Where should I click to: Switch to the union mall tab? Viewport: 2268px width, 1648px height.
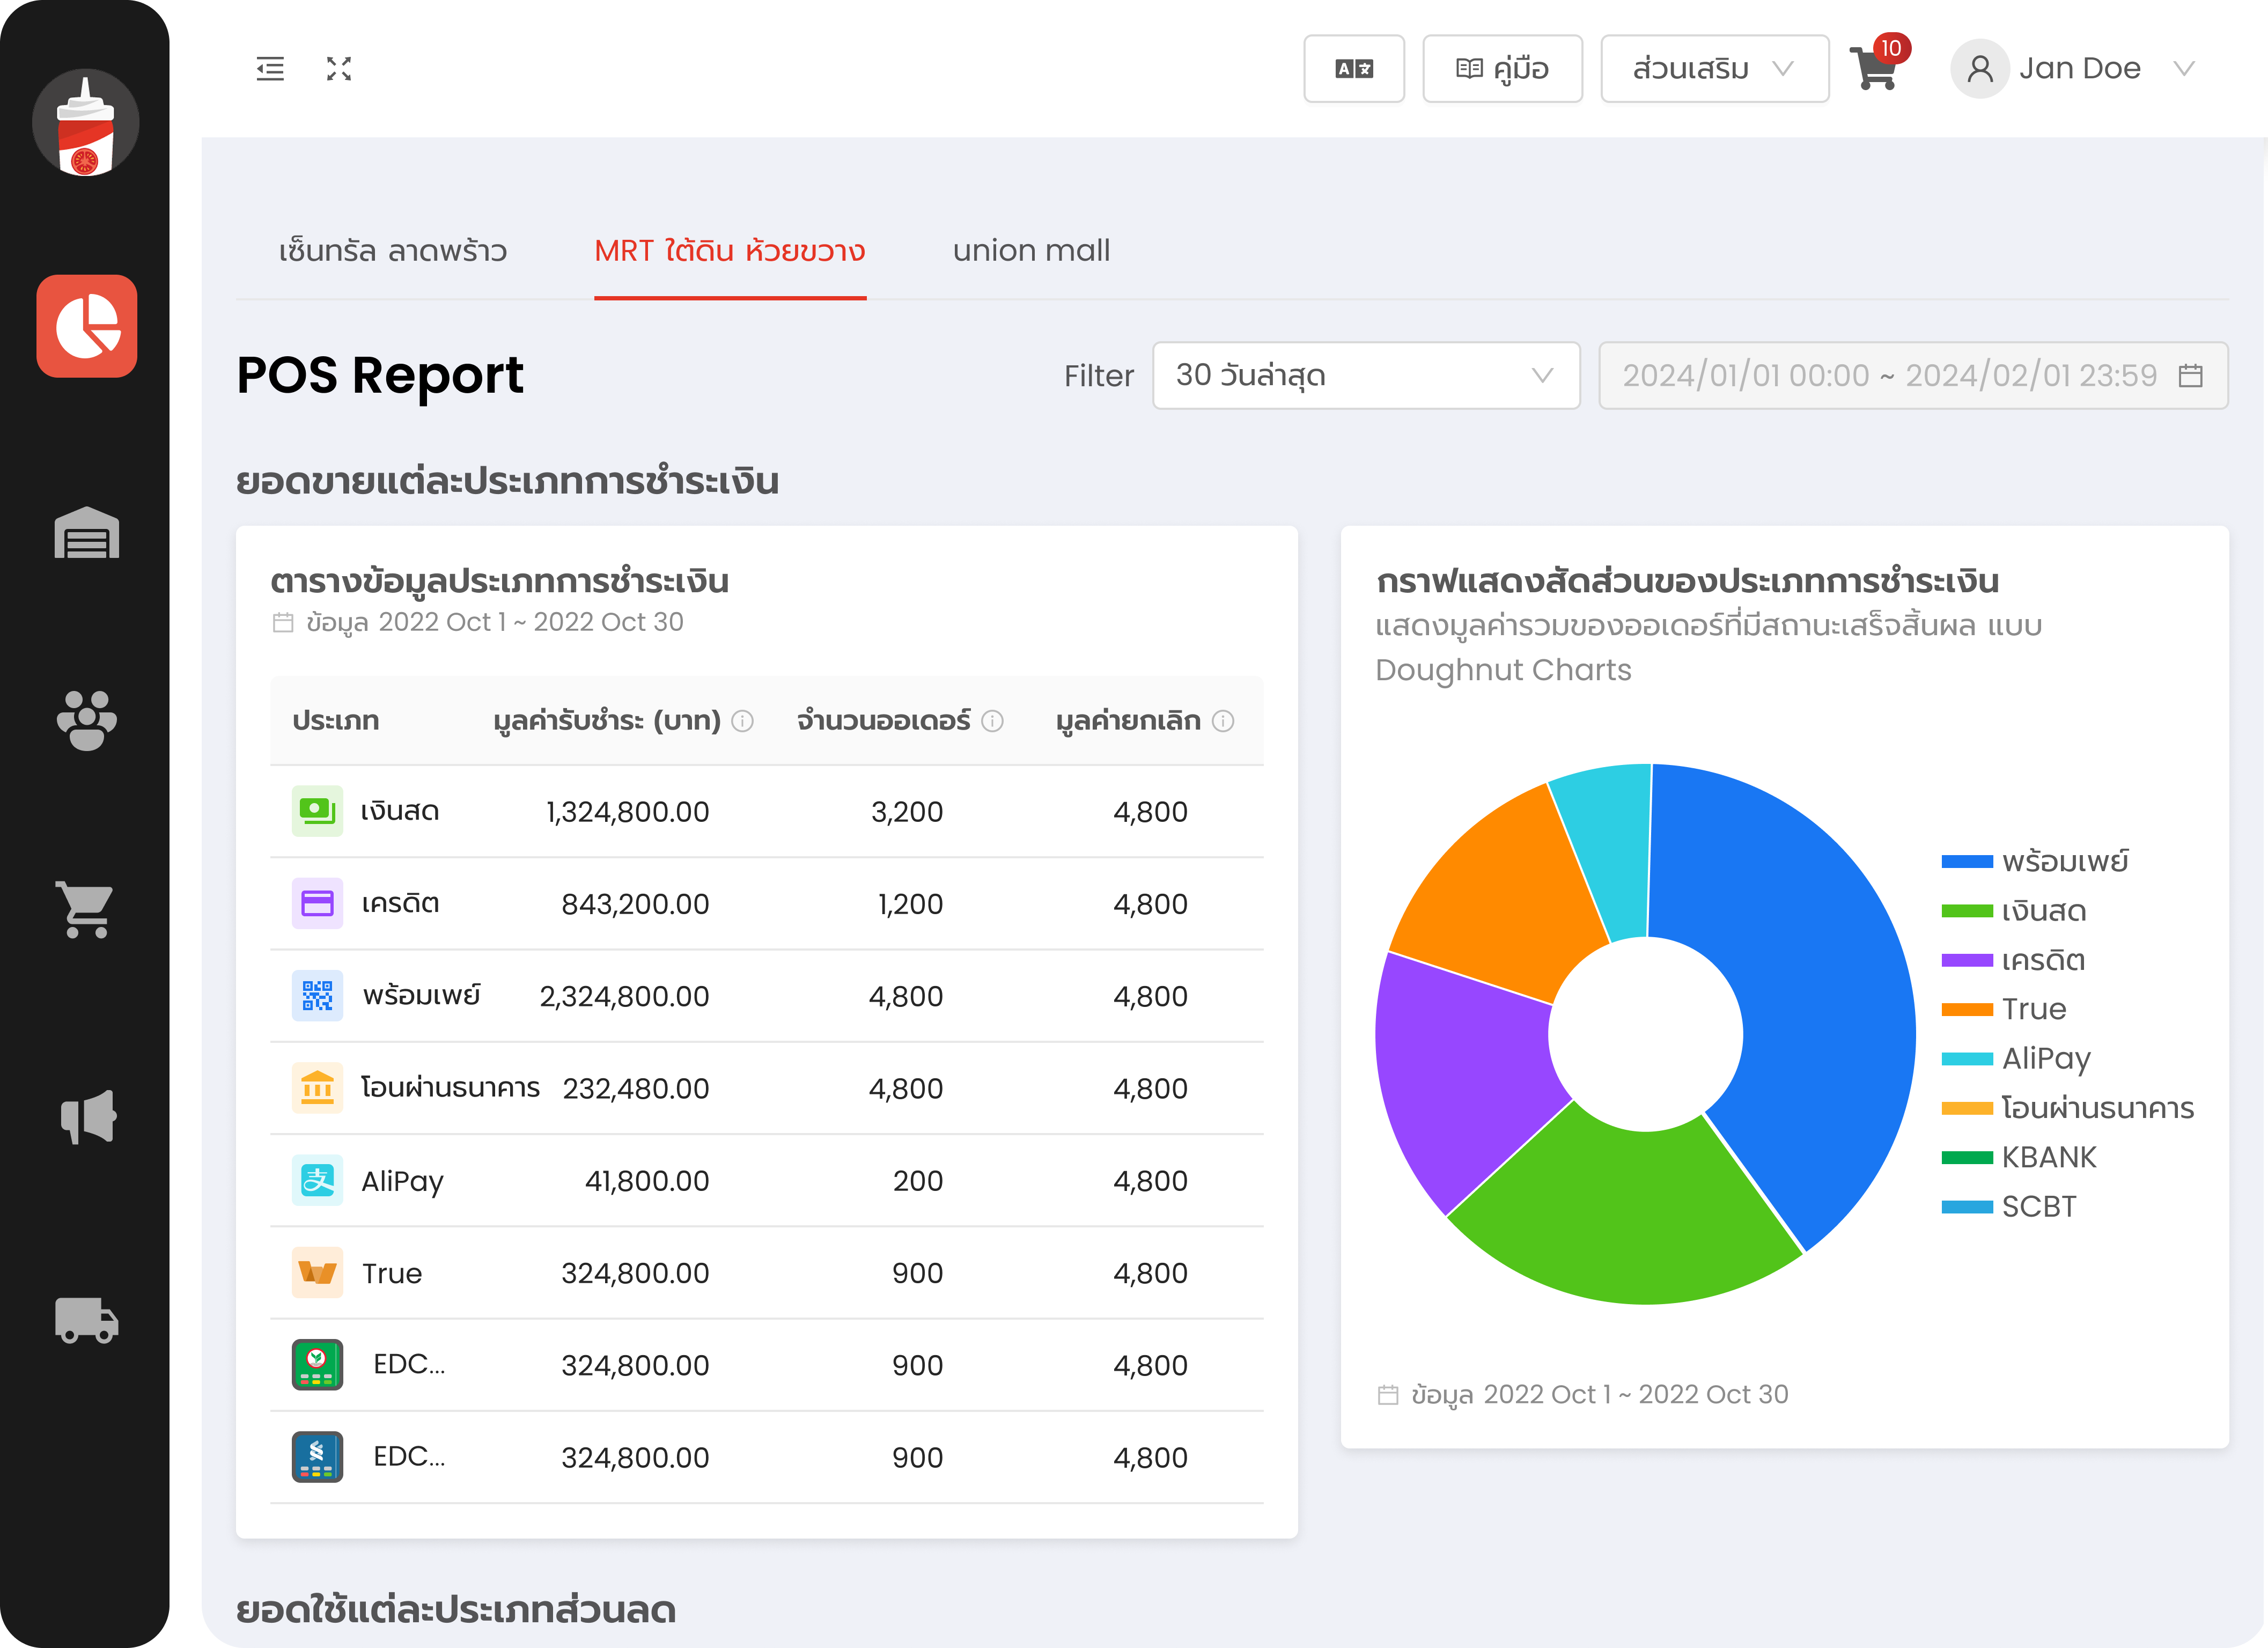click(1031, 250)
